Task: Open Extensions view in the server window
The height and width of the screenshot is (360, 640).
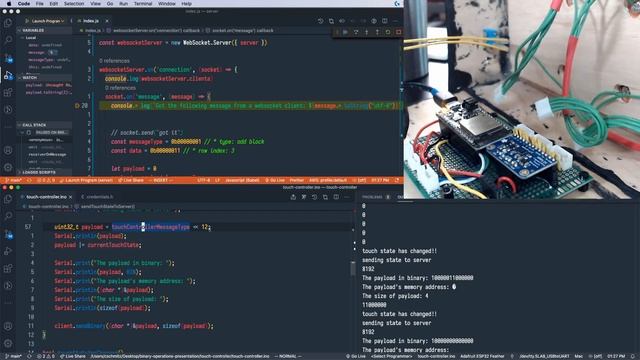Action: tap(8, 93)
